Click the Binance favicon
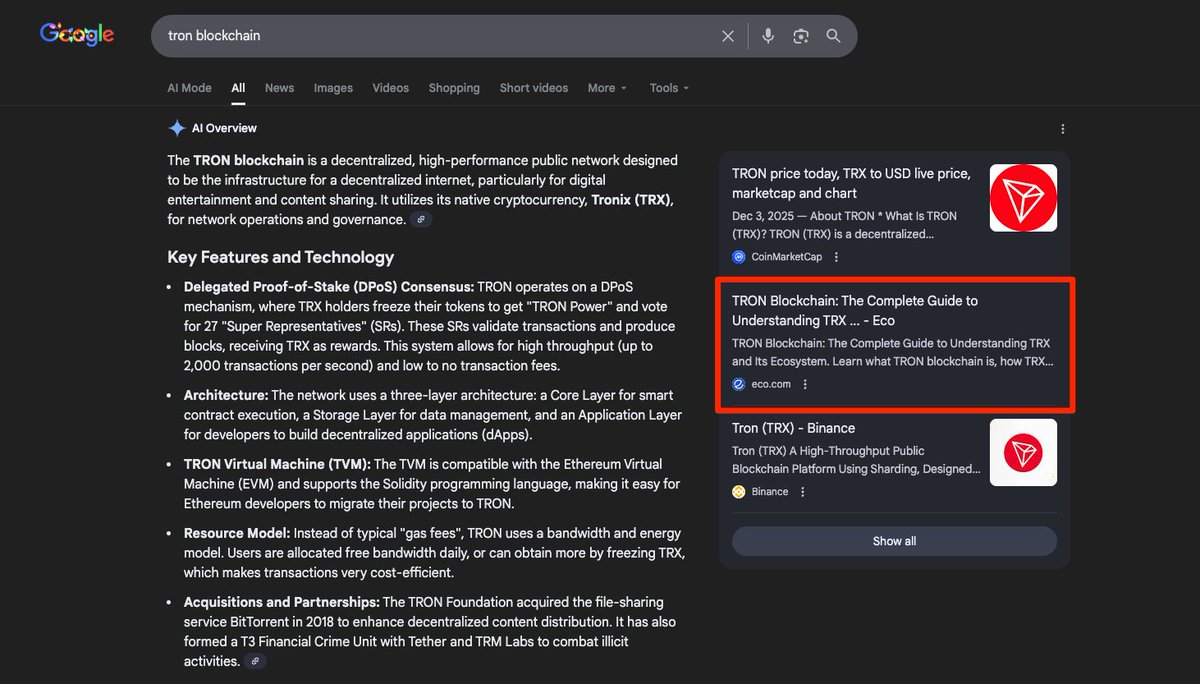 (739, 492)
